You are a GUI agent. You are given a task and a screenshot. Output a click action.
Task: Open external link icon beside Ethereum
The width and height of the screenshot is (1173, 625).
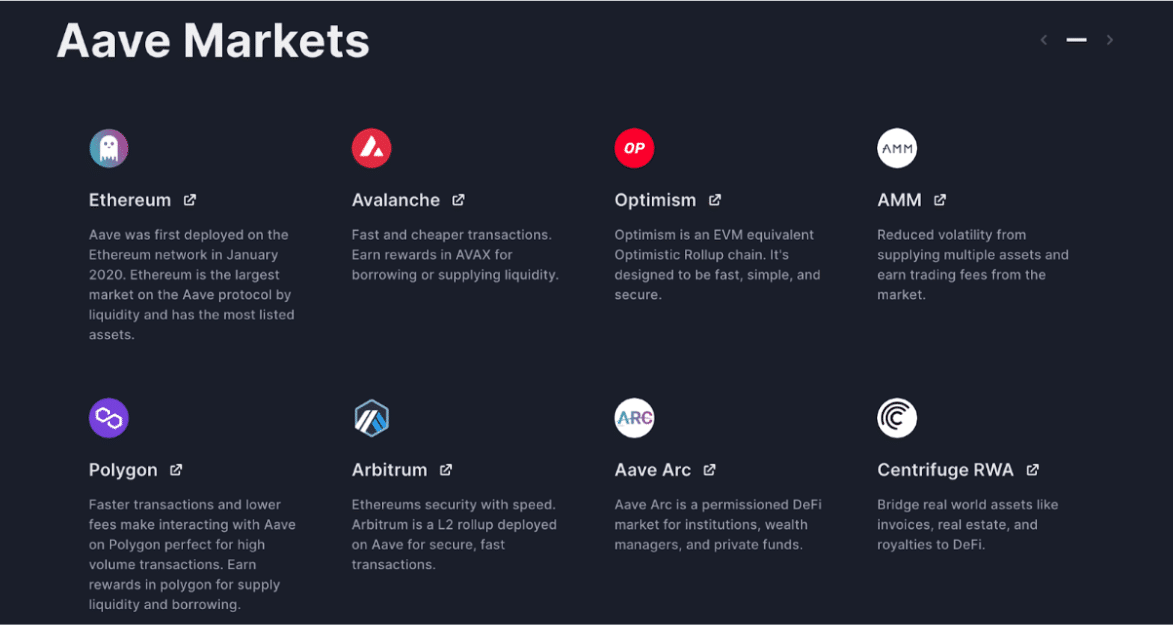(190, 200)
